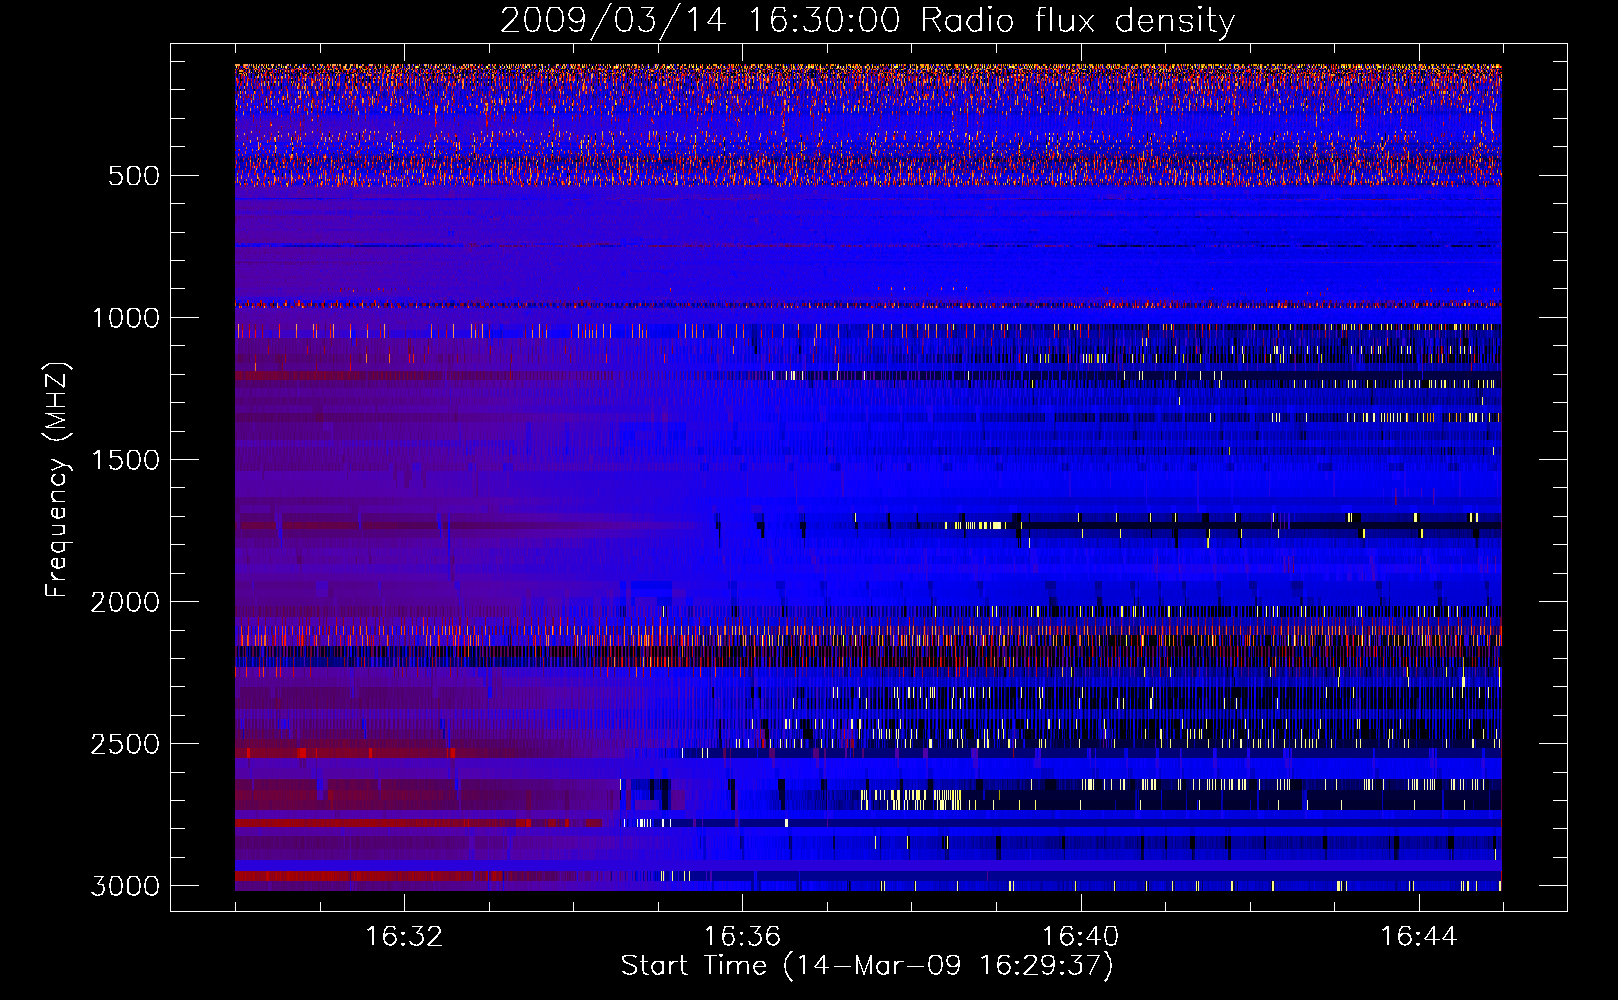Click the 16:40 time tick label
Screen dimensions: 1618x1000
coord(1080,937)
